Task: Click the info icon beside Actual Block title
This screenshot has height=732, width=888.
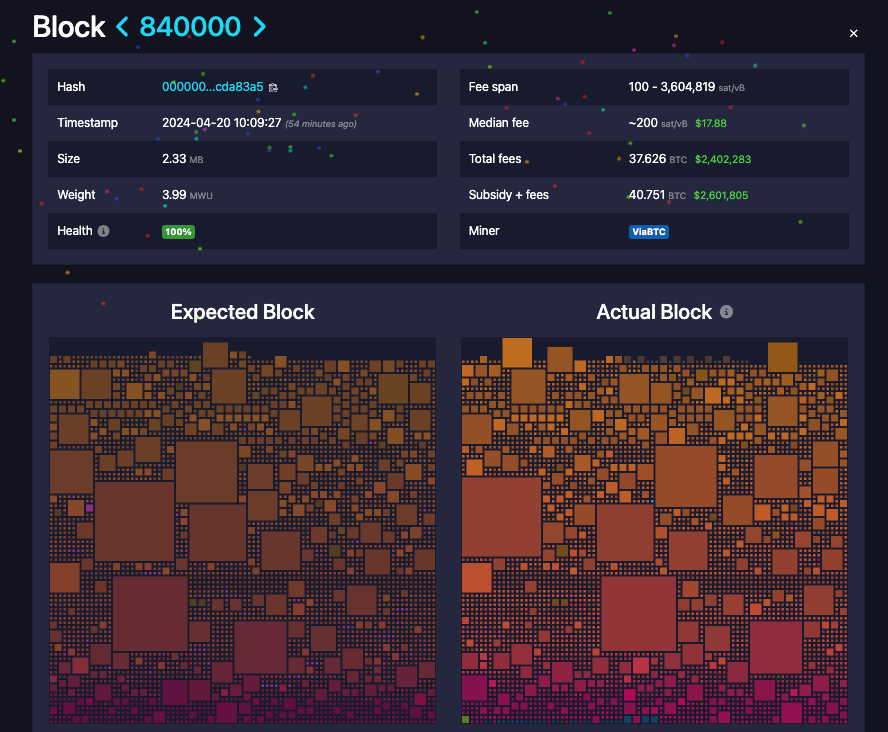Action: tap(727, 312)
